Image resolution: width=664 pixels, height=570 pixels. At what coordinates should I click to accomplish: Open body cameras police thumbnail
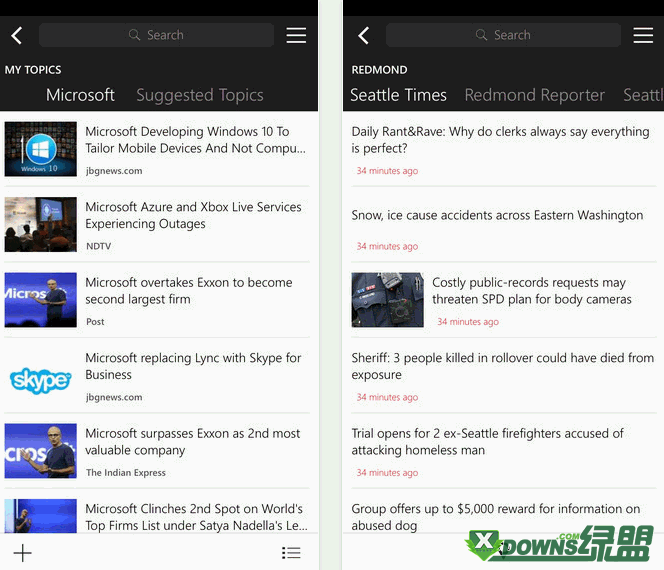387,300
